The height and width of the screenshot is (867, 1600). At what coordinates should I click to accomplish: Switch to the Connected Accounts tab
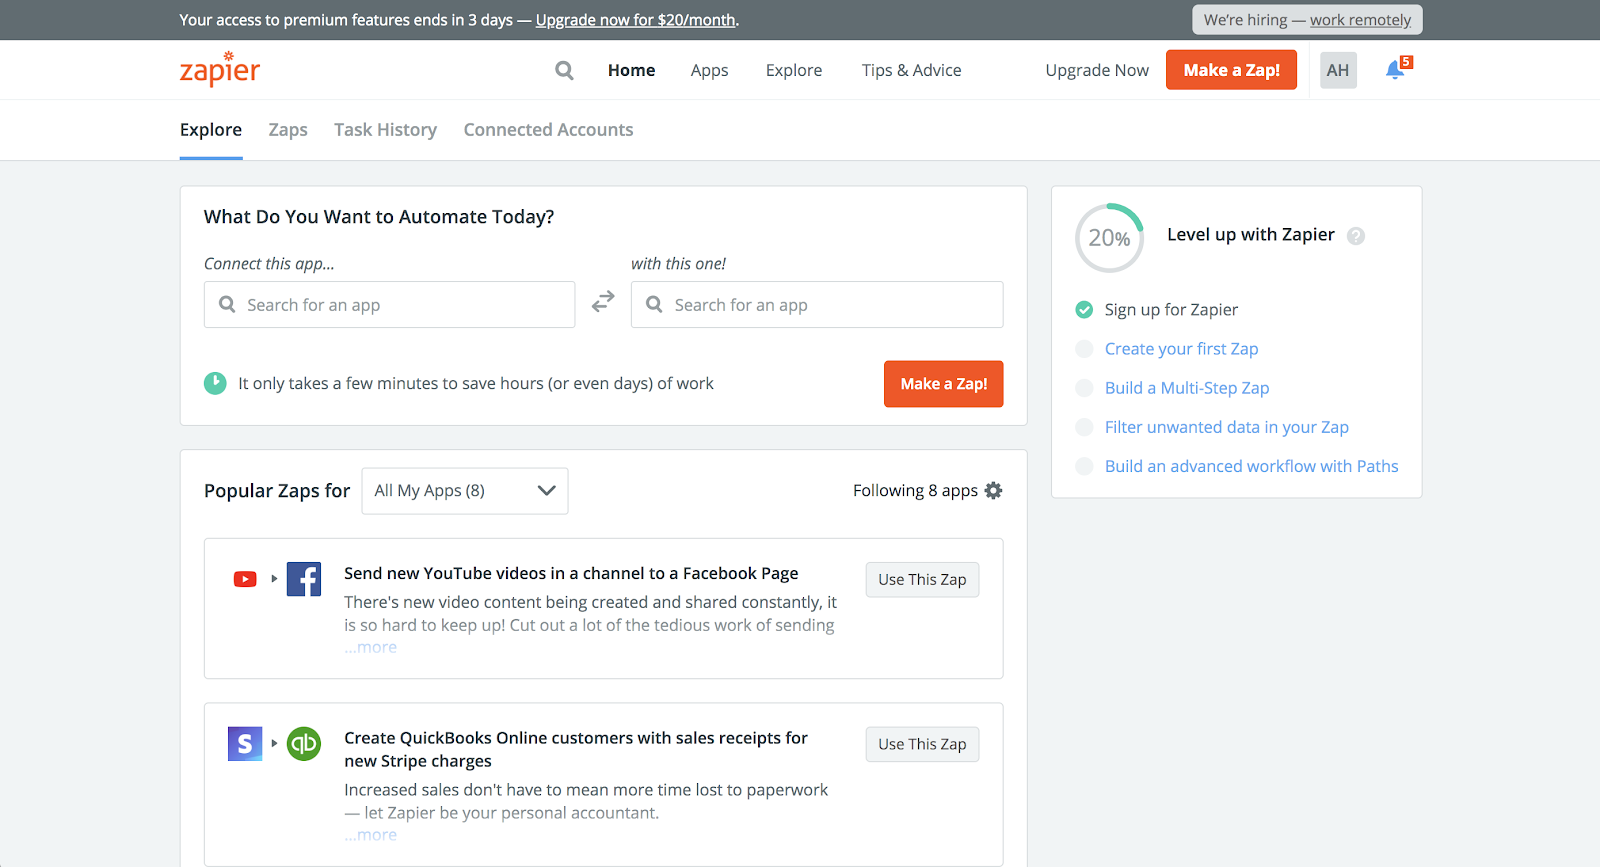coord(548,130)
